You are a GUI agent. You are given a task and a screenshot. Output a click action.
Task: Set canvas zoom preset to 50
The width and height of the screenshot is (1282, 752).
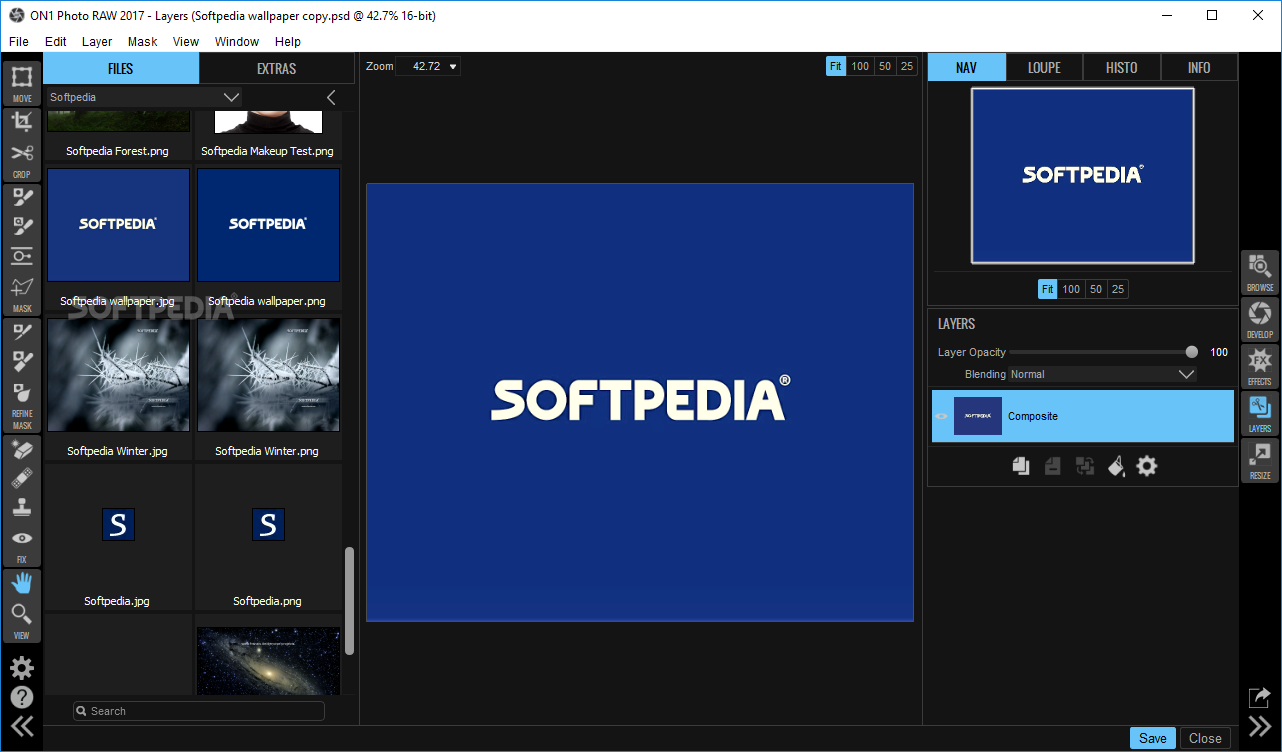pos(884,66)
